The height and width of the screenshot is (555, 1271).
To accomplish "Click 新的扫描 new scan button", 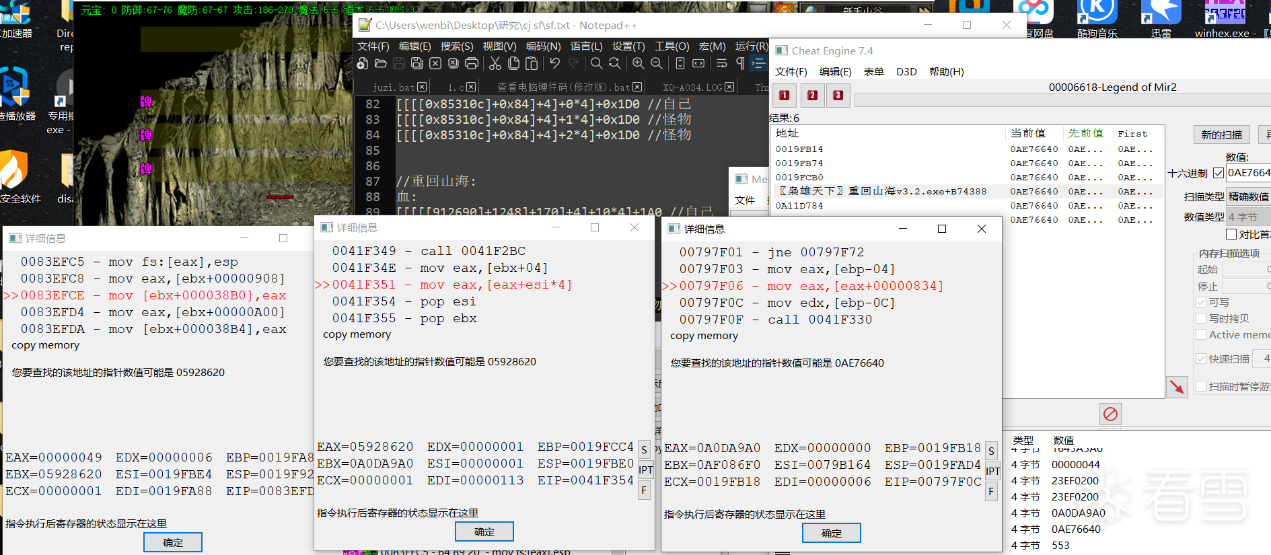I will (1221, 135).
